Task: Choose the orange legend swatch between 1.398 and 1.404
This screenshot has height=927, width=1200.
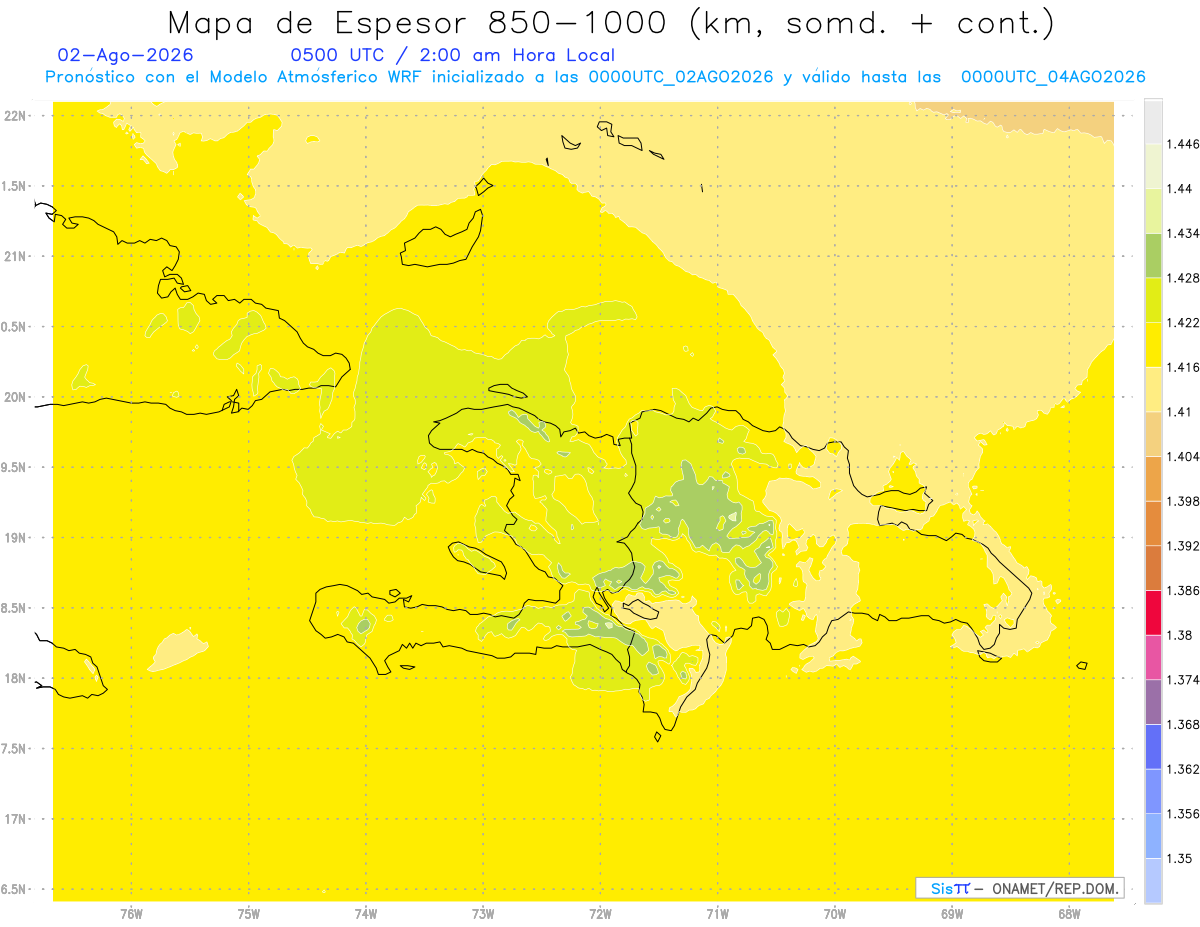Action: tap(1153, 478)
